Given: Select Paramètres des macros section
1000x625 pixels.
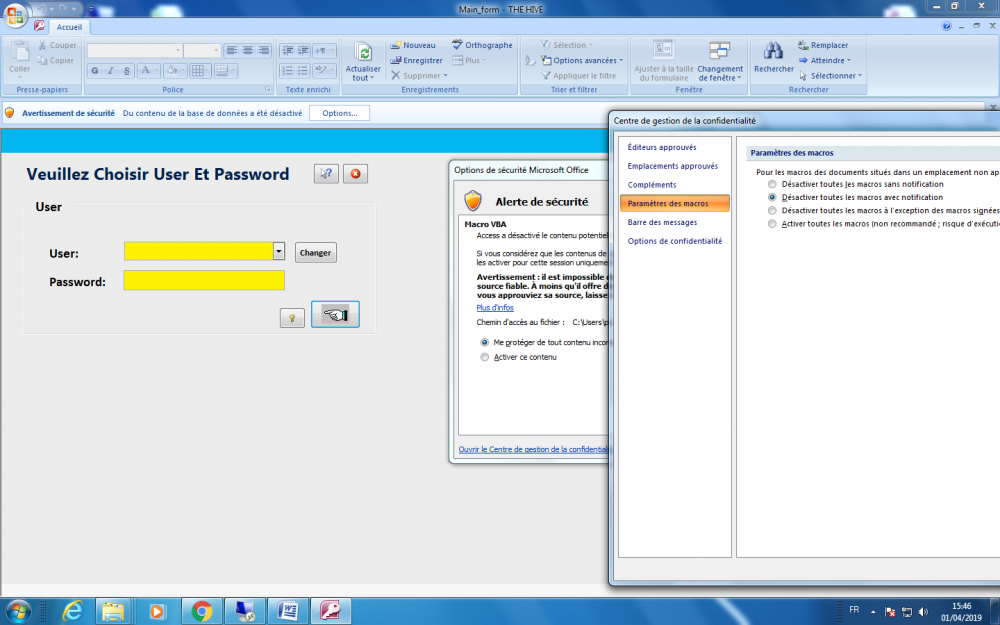Looking at the screenshot, I should (x=675, y=203).
